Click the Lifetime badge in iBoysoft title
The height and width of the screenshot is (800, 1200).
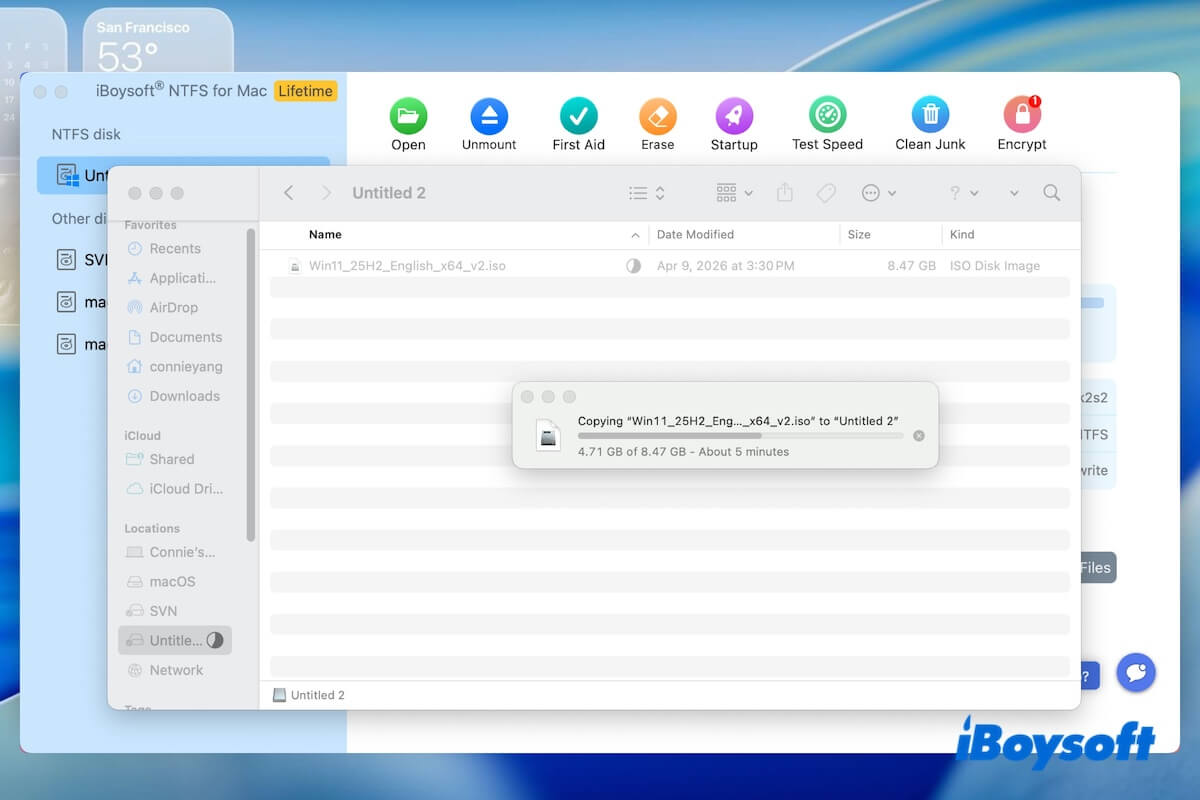pos(305,91)
